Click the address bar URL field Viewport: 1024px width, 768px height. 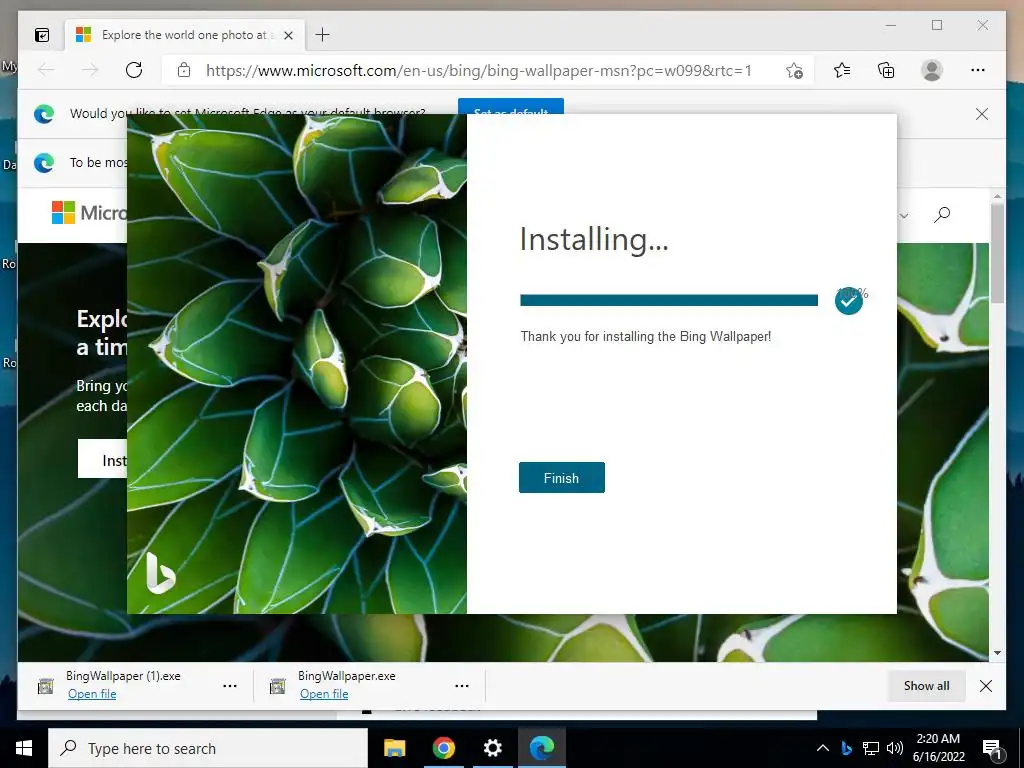[479, 70]
